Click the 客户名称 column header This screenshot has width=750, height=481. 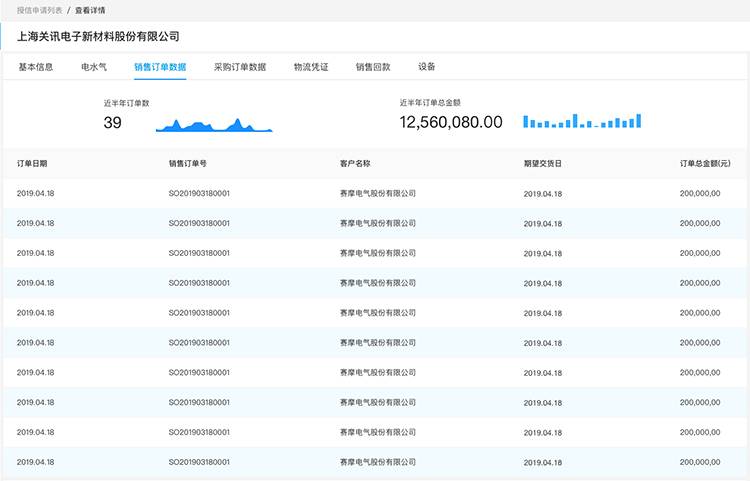click(x=355, y=163)
